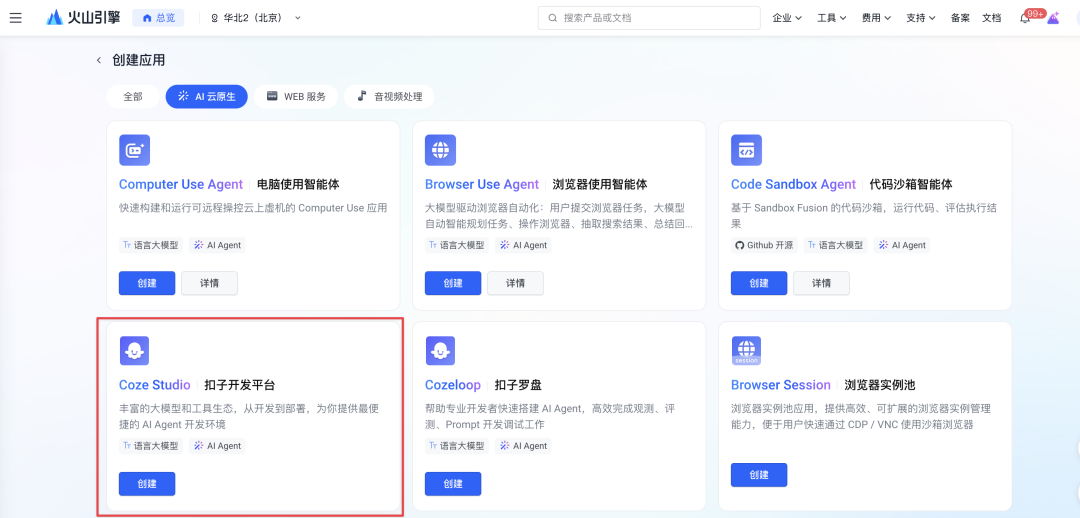Create the Computer Use Agent application
Viewport: 1080px width, 518px height.
(x=147, y=283)
